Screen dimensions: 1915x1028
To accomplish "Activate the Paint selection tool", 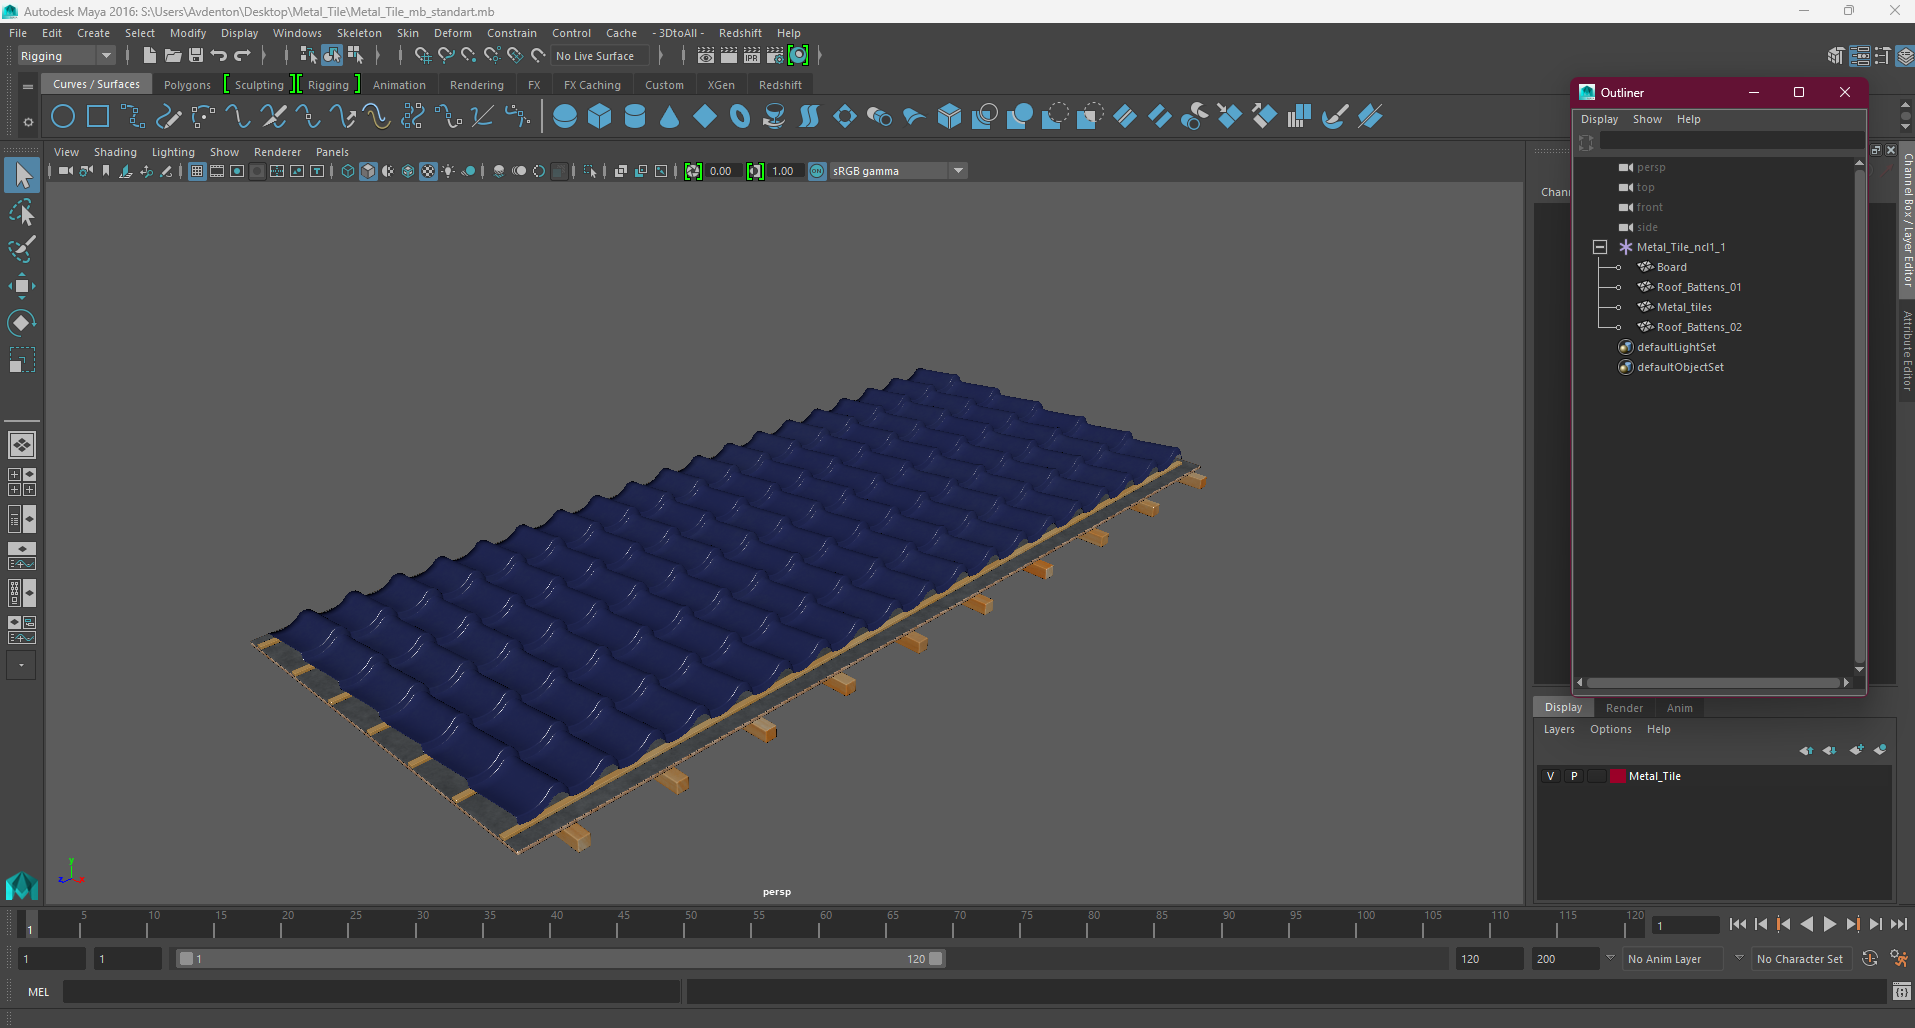I will (22, 249).
